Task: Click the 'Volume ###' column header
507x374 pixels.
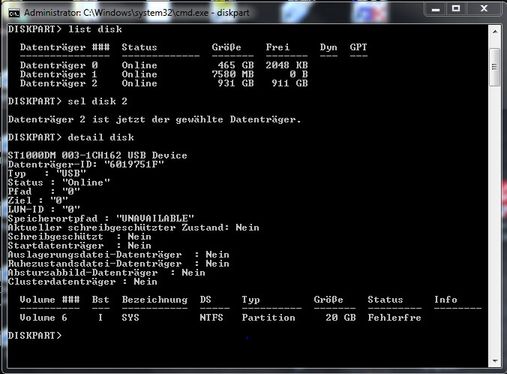Action: click(50, 299)
